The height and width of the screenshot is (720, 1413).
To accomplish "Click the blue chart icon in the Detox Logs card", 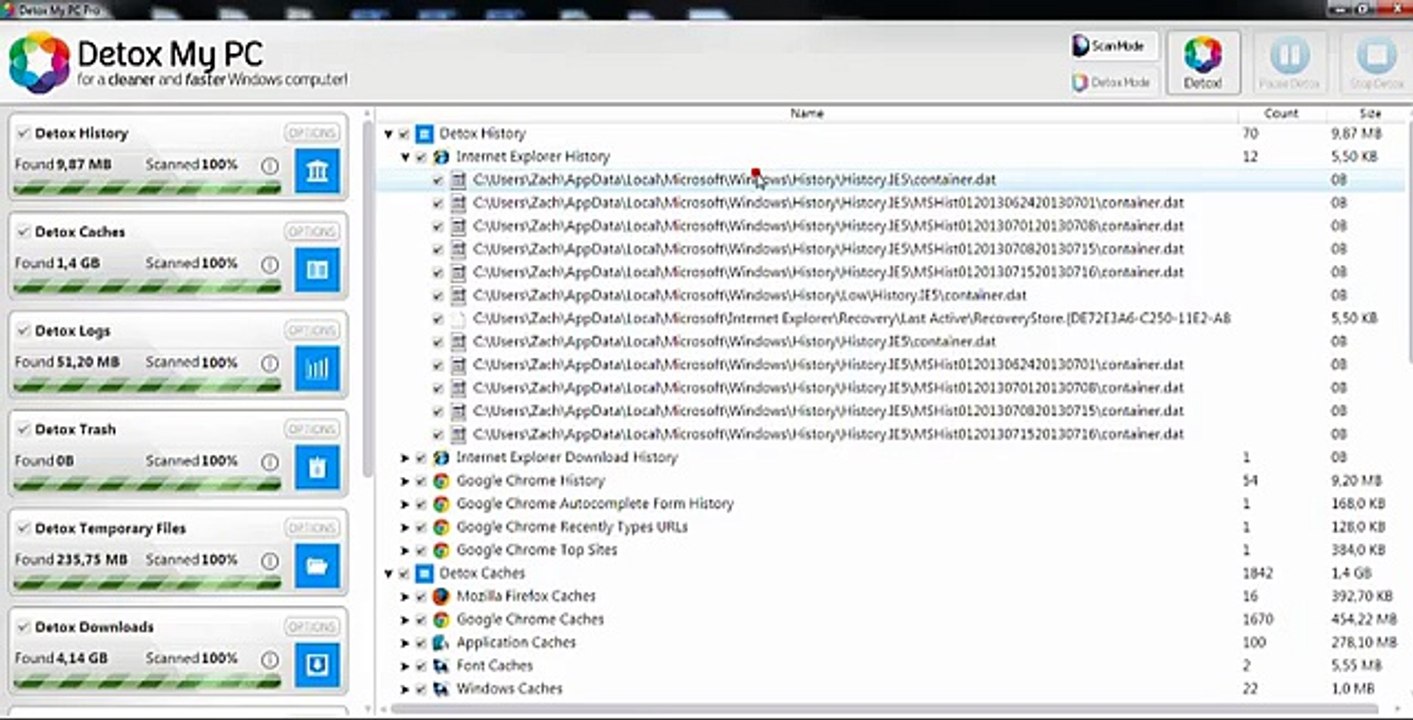I will click(317, 368).
